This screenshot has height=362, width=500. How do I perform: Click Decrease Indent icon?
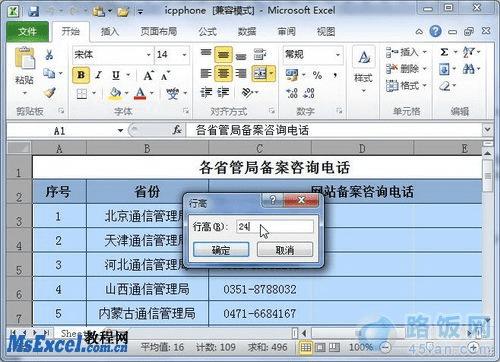click(x=206, y=92)
